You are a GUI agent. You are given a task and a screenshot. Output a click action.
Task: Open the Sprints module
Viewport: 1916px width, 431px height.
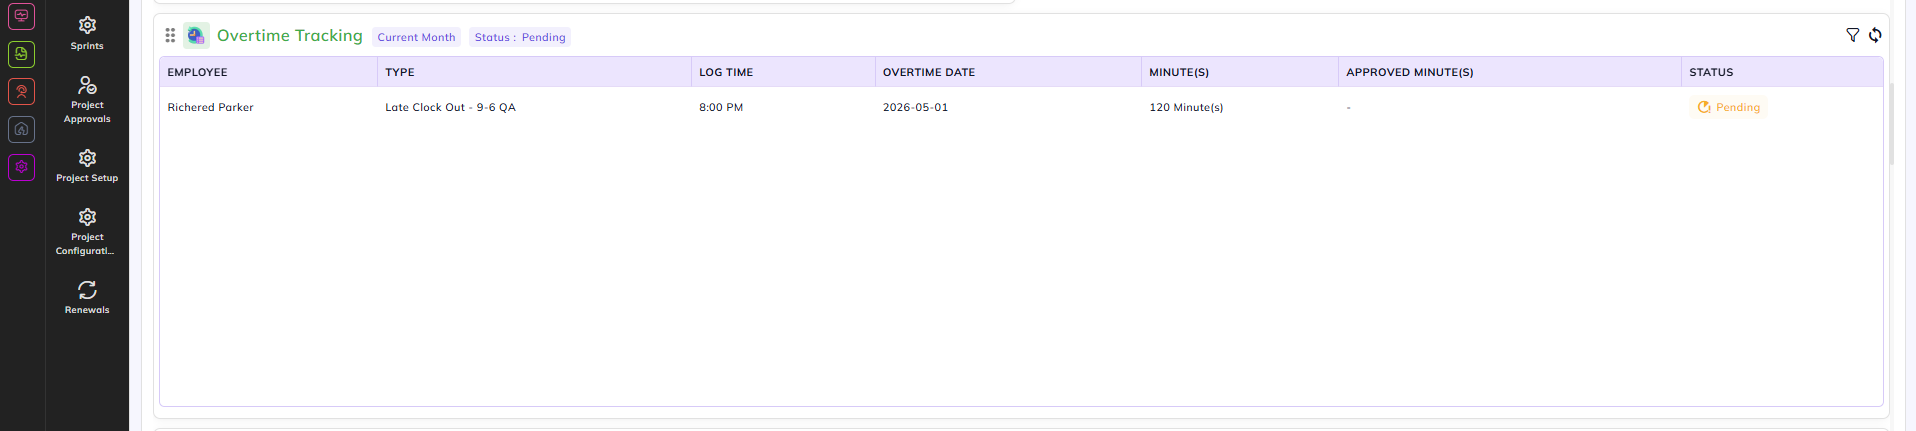tap(87, 33)
